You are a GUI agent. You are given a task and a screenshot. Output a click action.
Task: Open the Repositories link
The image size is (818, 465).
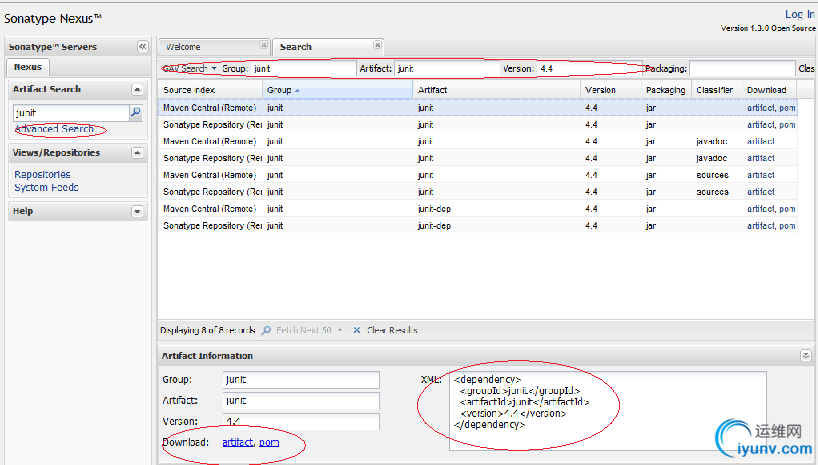click(x=42, y=174)
